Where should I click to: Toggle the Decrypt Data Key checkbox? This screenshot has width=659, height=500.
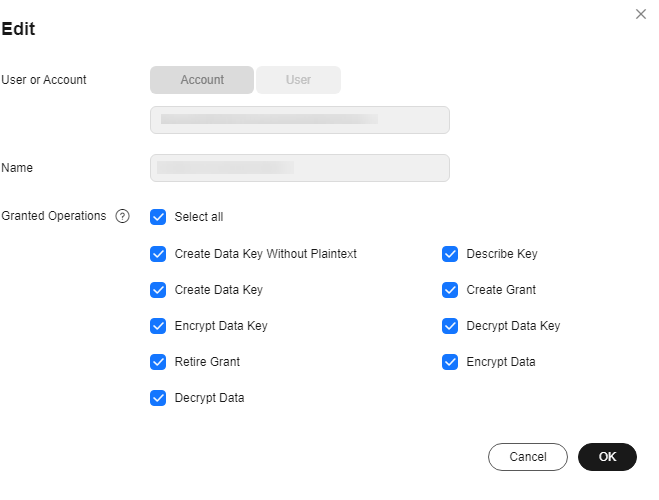[450, 326]
